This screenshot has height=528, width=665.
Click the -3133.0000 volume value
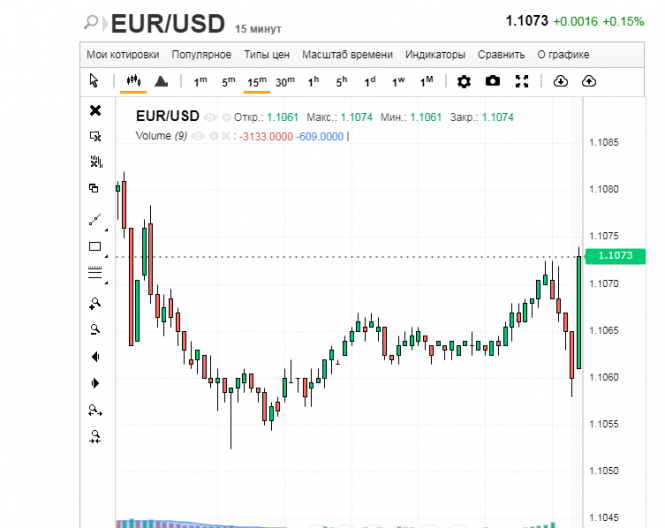(x=266, y=137)
